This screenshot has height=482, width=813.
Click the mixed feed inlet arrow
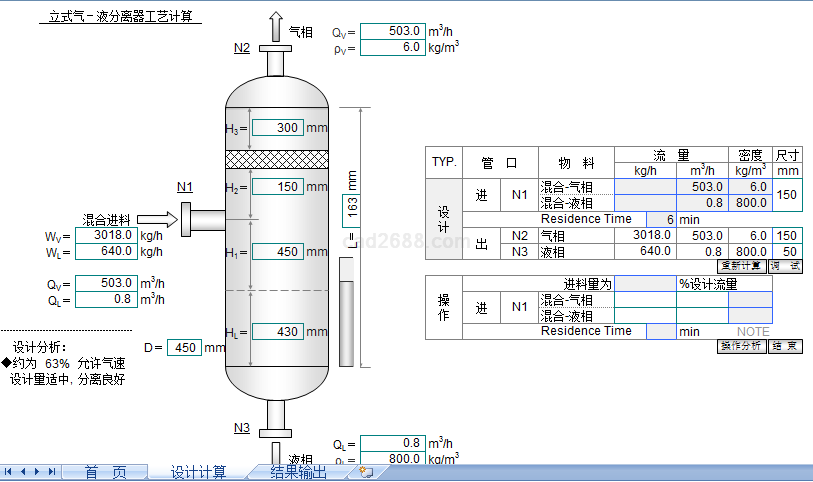pyautogui.click(x=154, y=219)
